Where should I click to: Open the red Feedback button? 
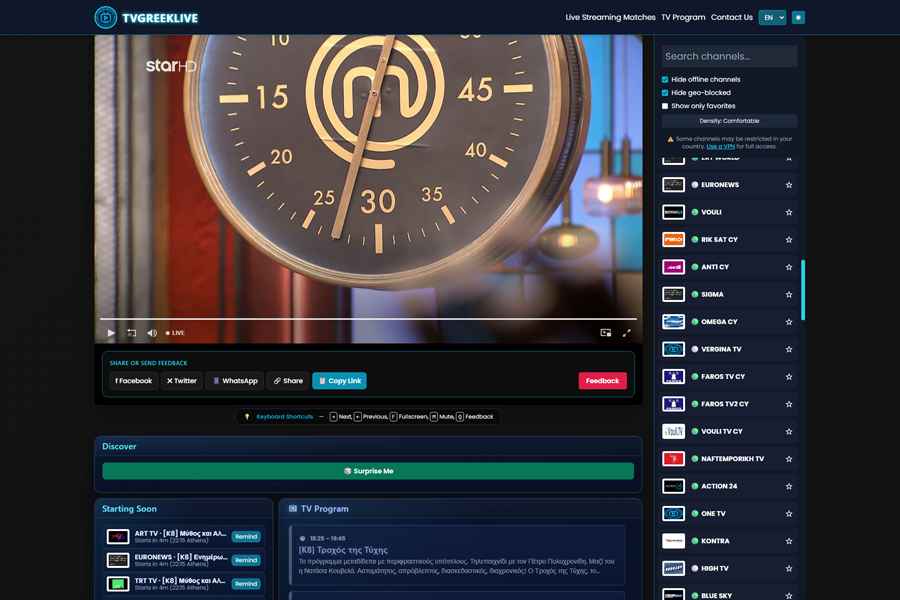pos(602,381)
